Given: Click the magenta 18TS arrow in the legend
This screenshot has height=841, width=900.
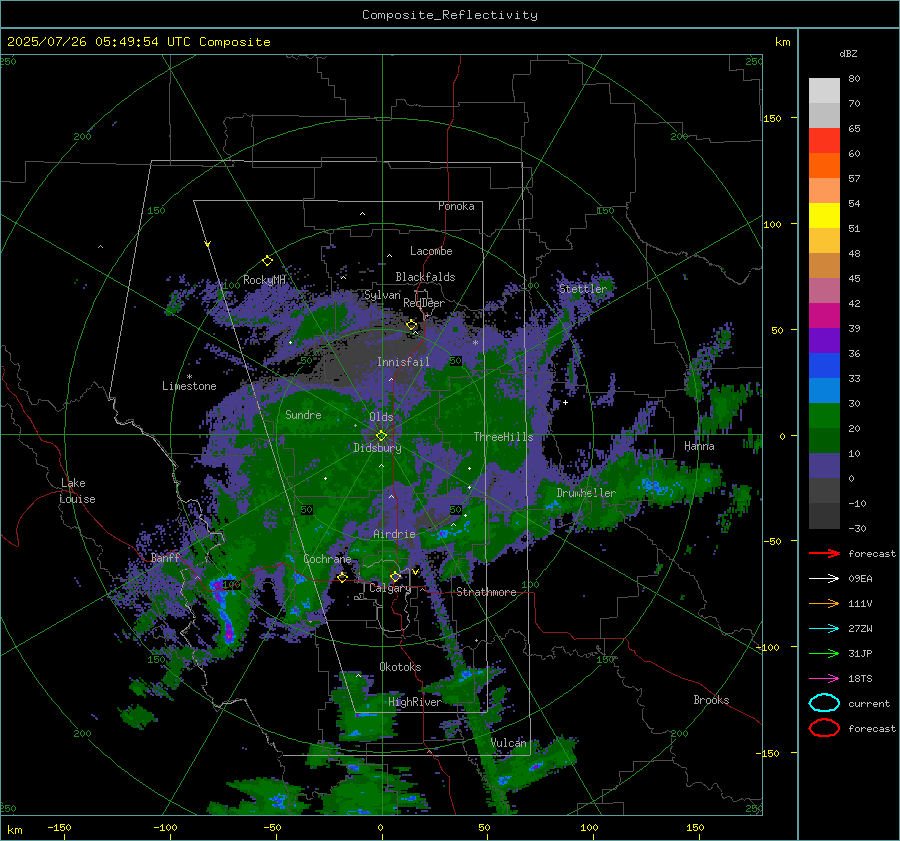Looking at the screenshot, I should pos(824,679).
